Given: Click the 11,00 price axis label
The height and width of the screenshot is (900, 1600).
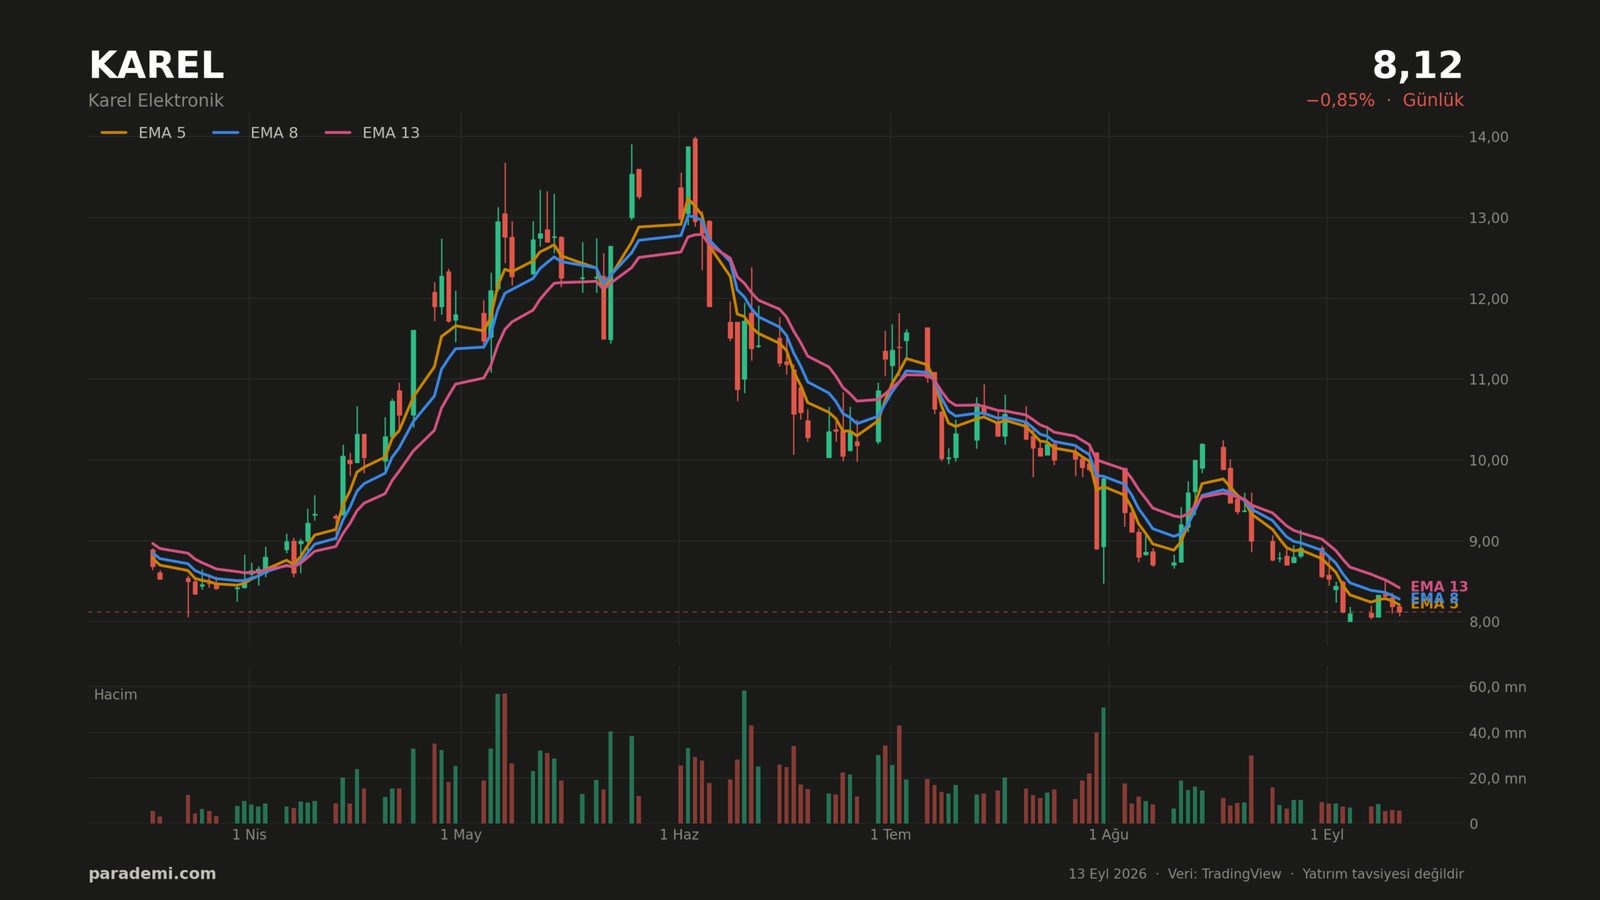Looking at the screenshot, I should tap(1489, 380).
